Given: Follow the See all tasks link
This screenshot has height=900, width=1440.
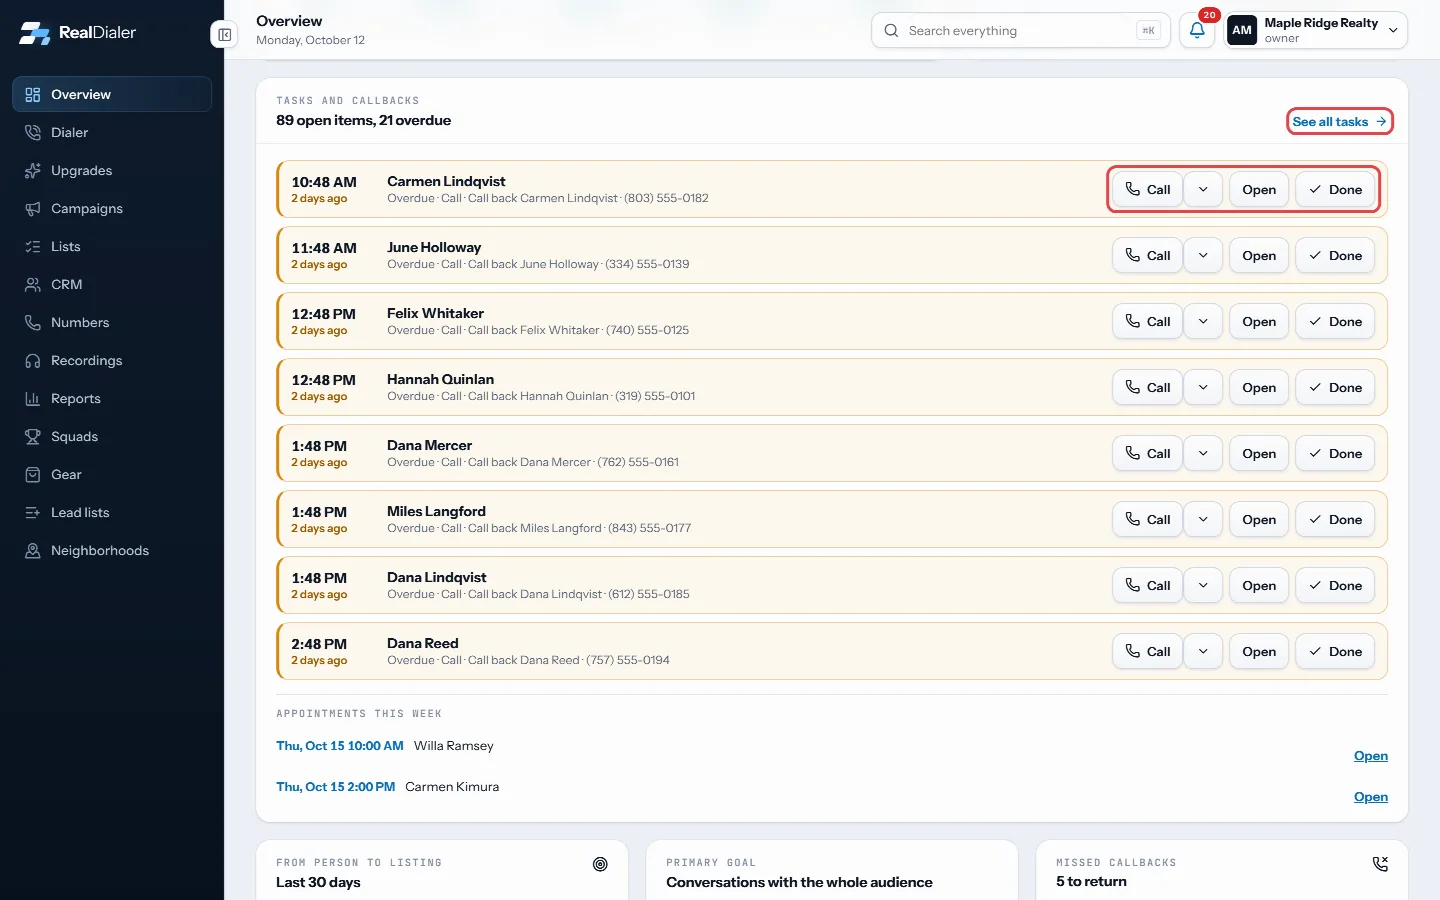Looking at the screenshot, I should (1339, 122).
